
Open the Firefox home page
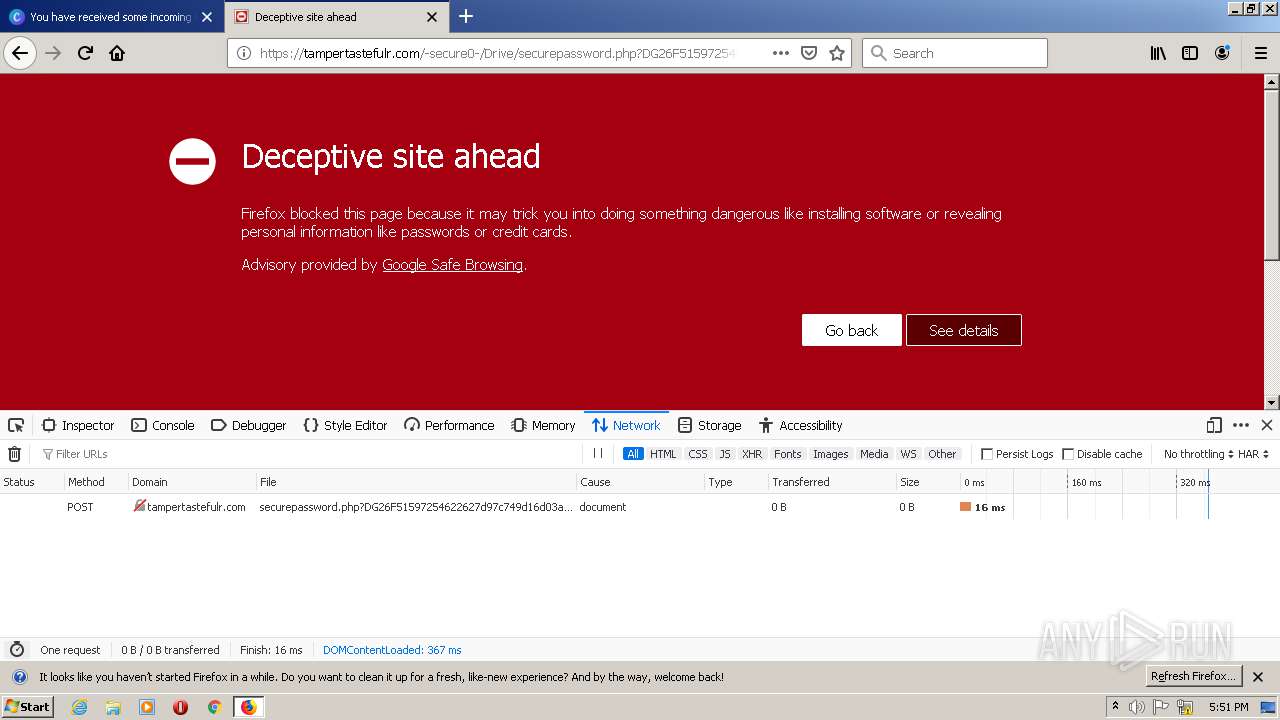tap(117, 53)
